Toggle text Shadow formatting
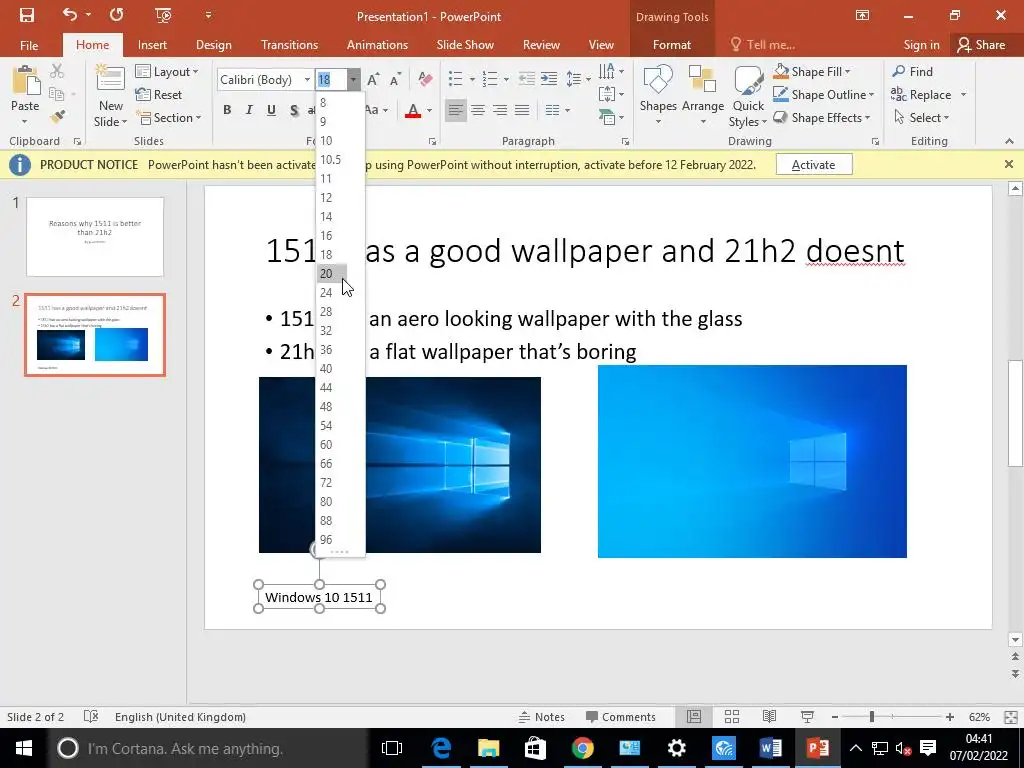The width and height of the screenshot is (1024, 768). (x=294, y=110)
